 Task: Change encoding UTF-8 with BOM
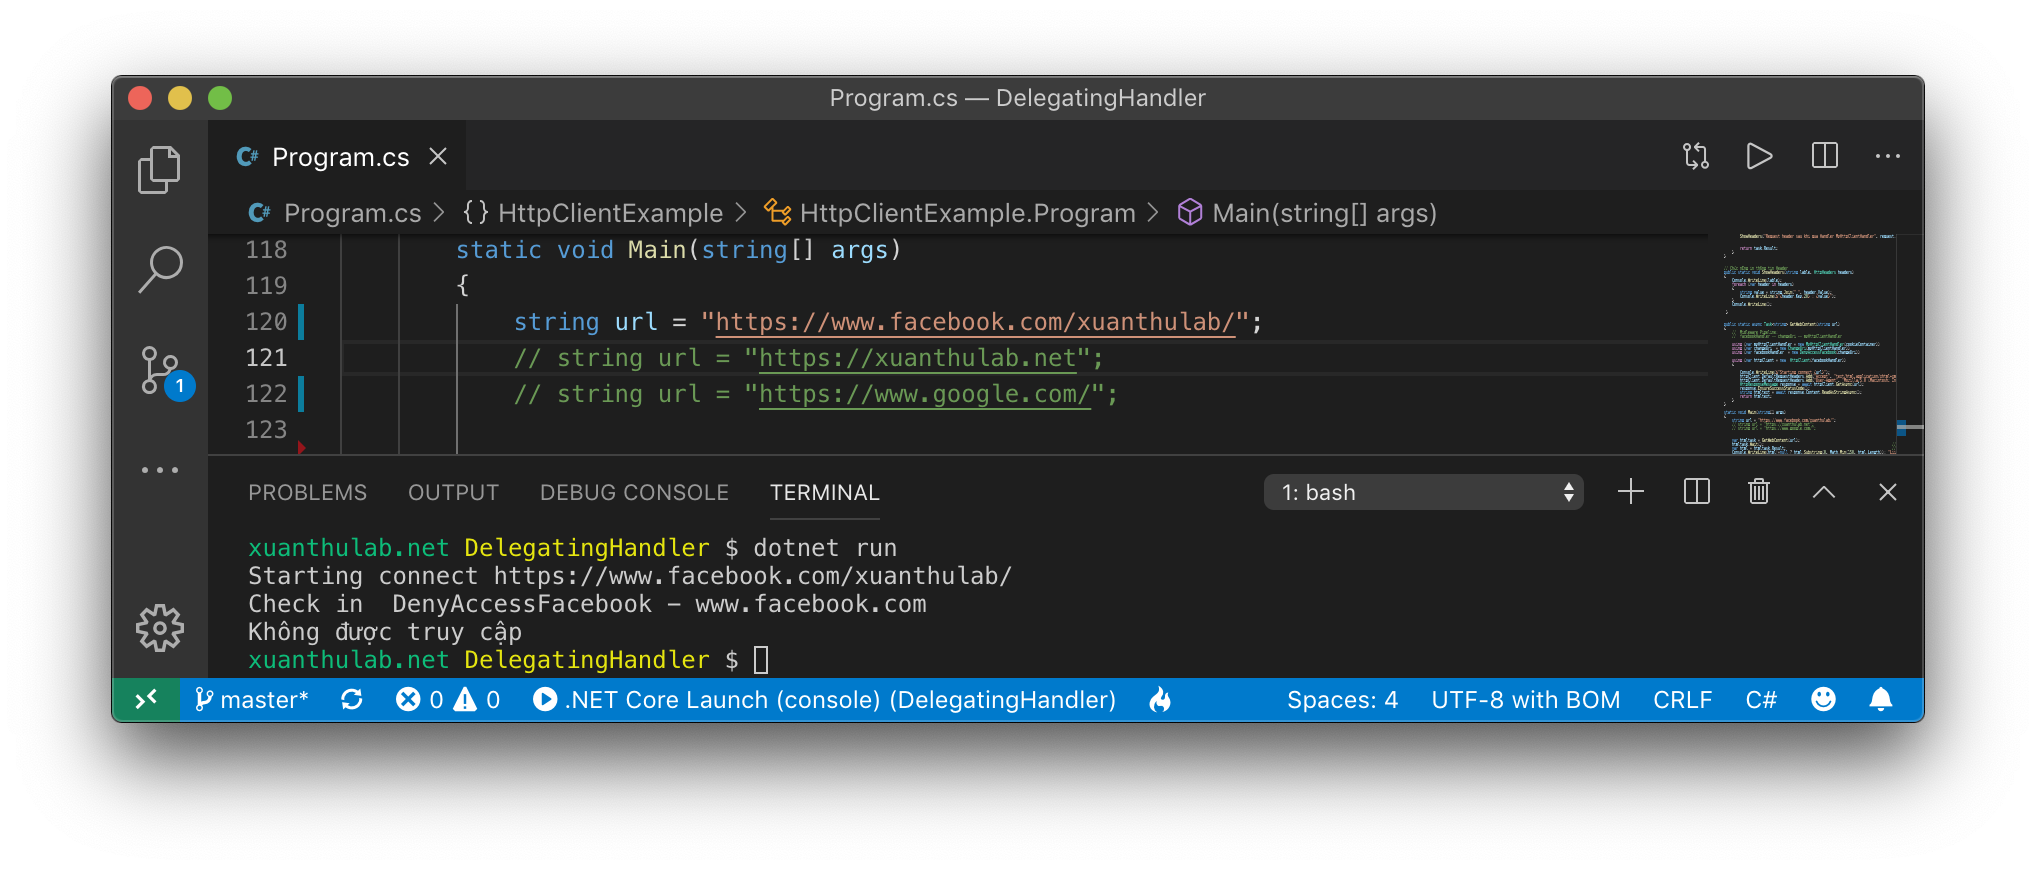[x=1526, y=700]
